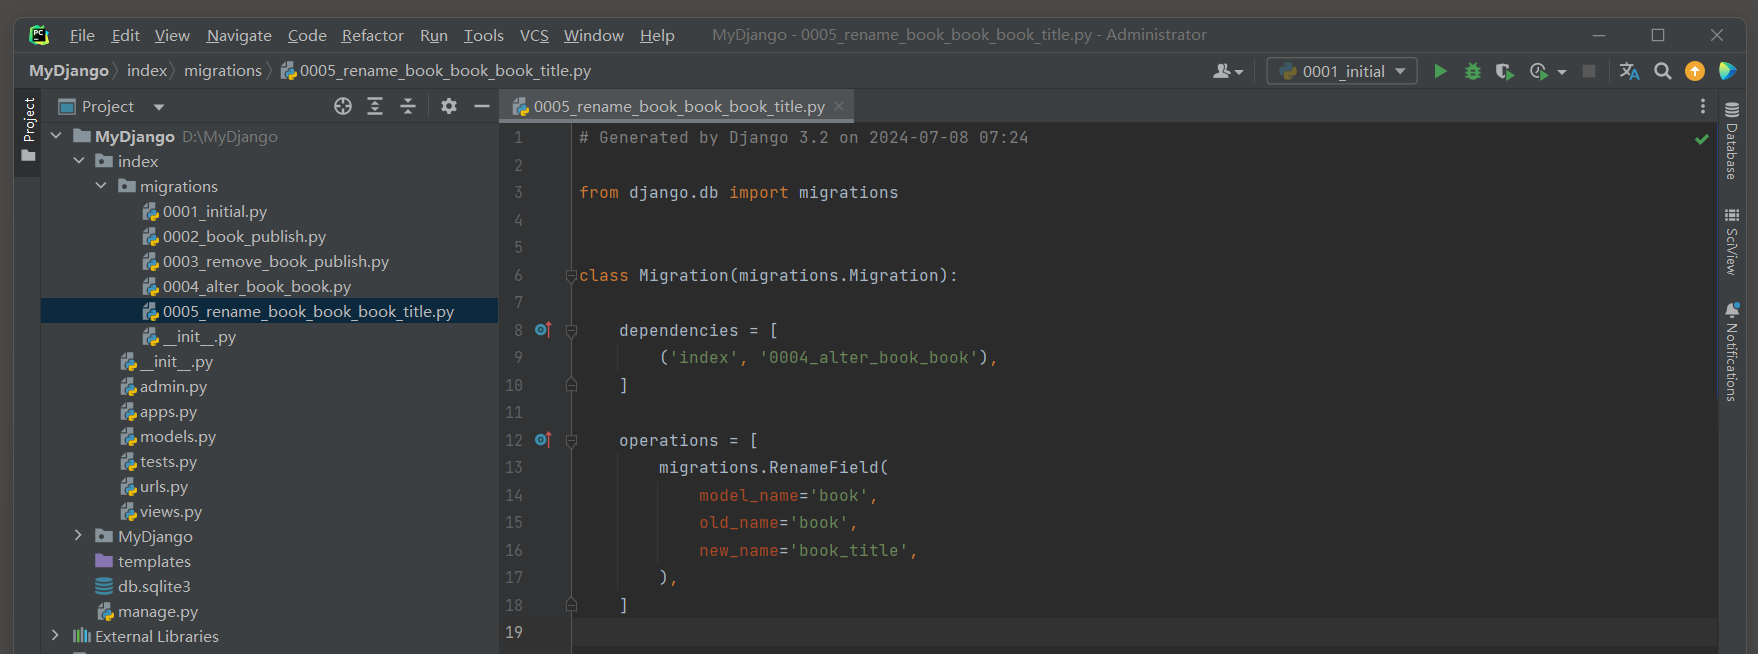Select admin.py in project tree
This screenshot has height=654, width=1758.
tap(173, 386)
